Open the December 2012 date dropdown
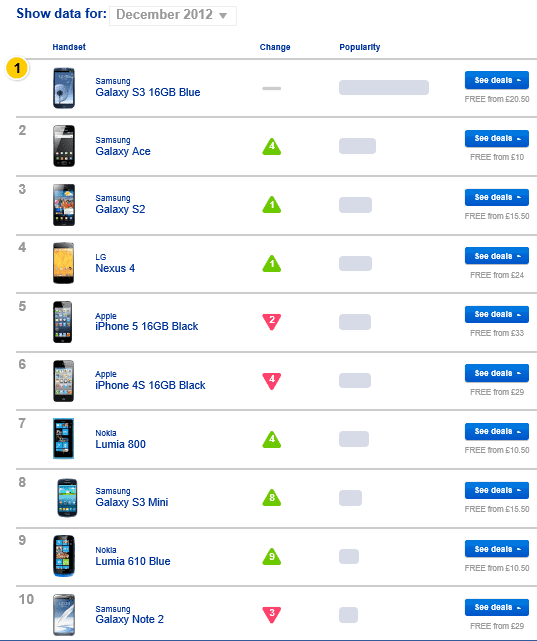Viewport: 537px width, 641px height. coord(172,16)
